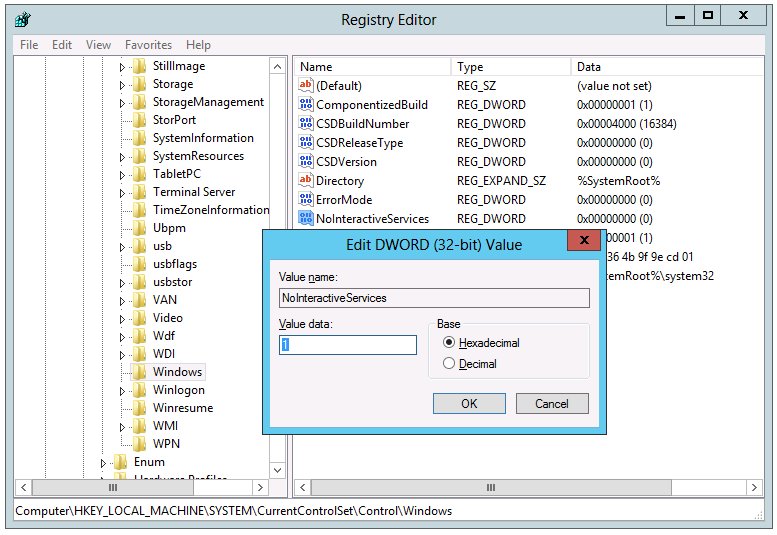Open the Edit menu
The image size is (777, 535).
click(62, 45)
